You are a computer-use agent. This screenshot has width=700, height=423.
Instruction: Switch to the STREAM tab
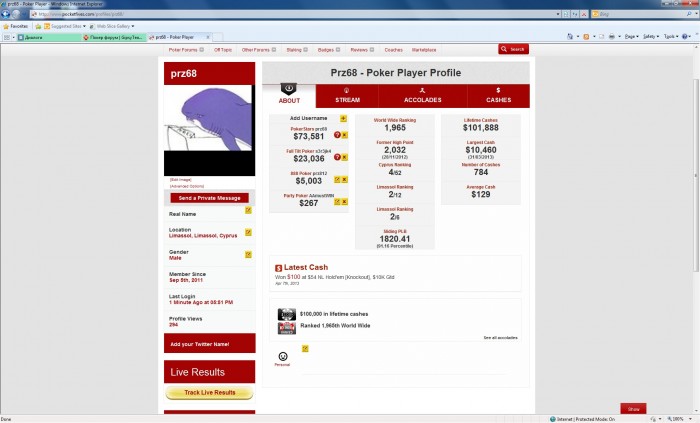click(x=347, y=95)
